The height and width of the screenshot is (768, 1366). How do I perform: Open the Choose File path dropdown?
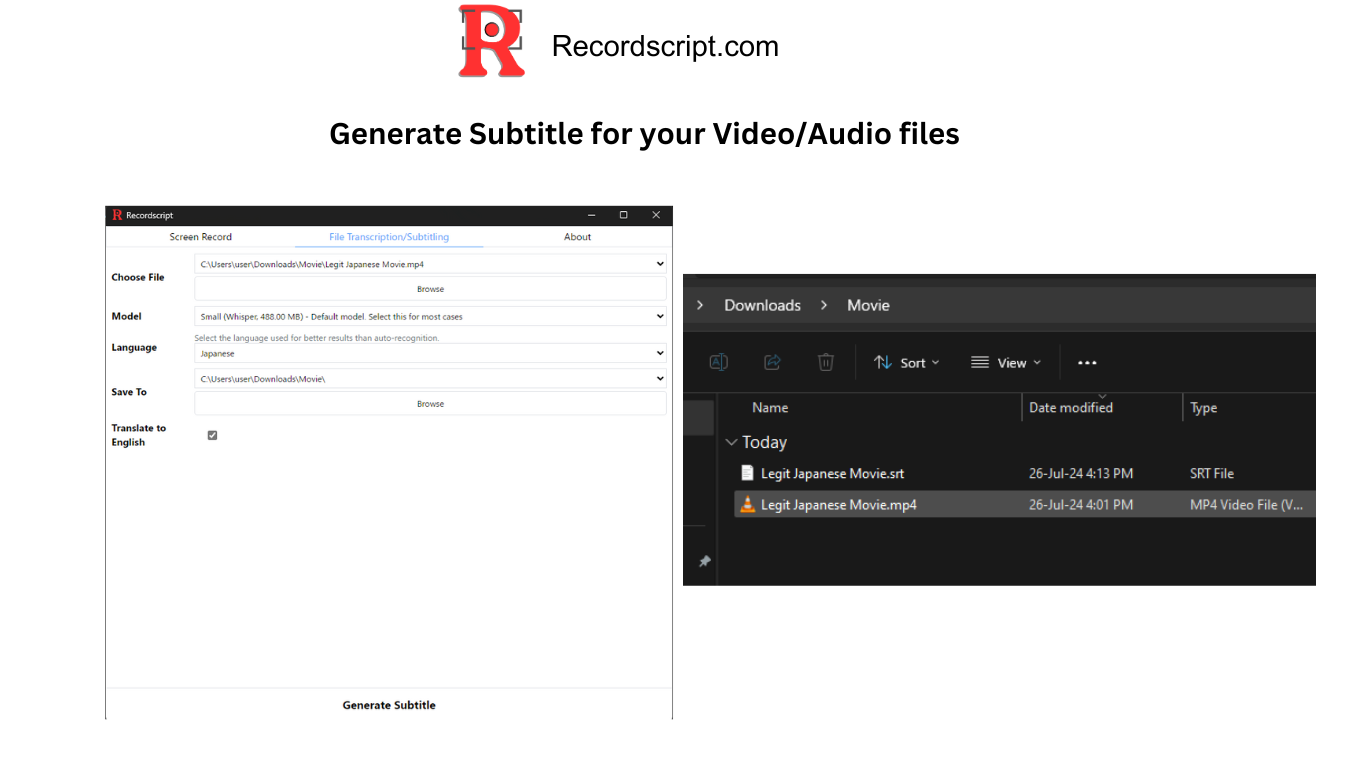[x=430, y=264]
